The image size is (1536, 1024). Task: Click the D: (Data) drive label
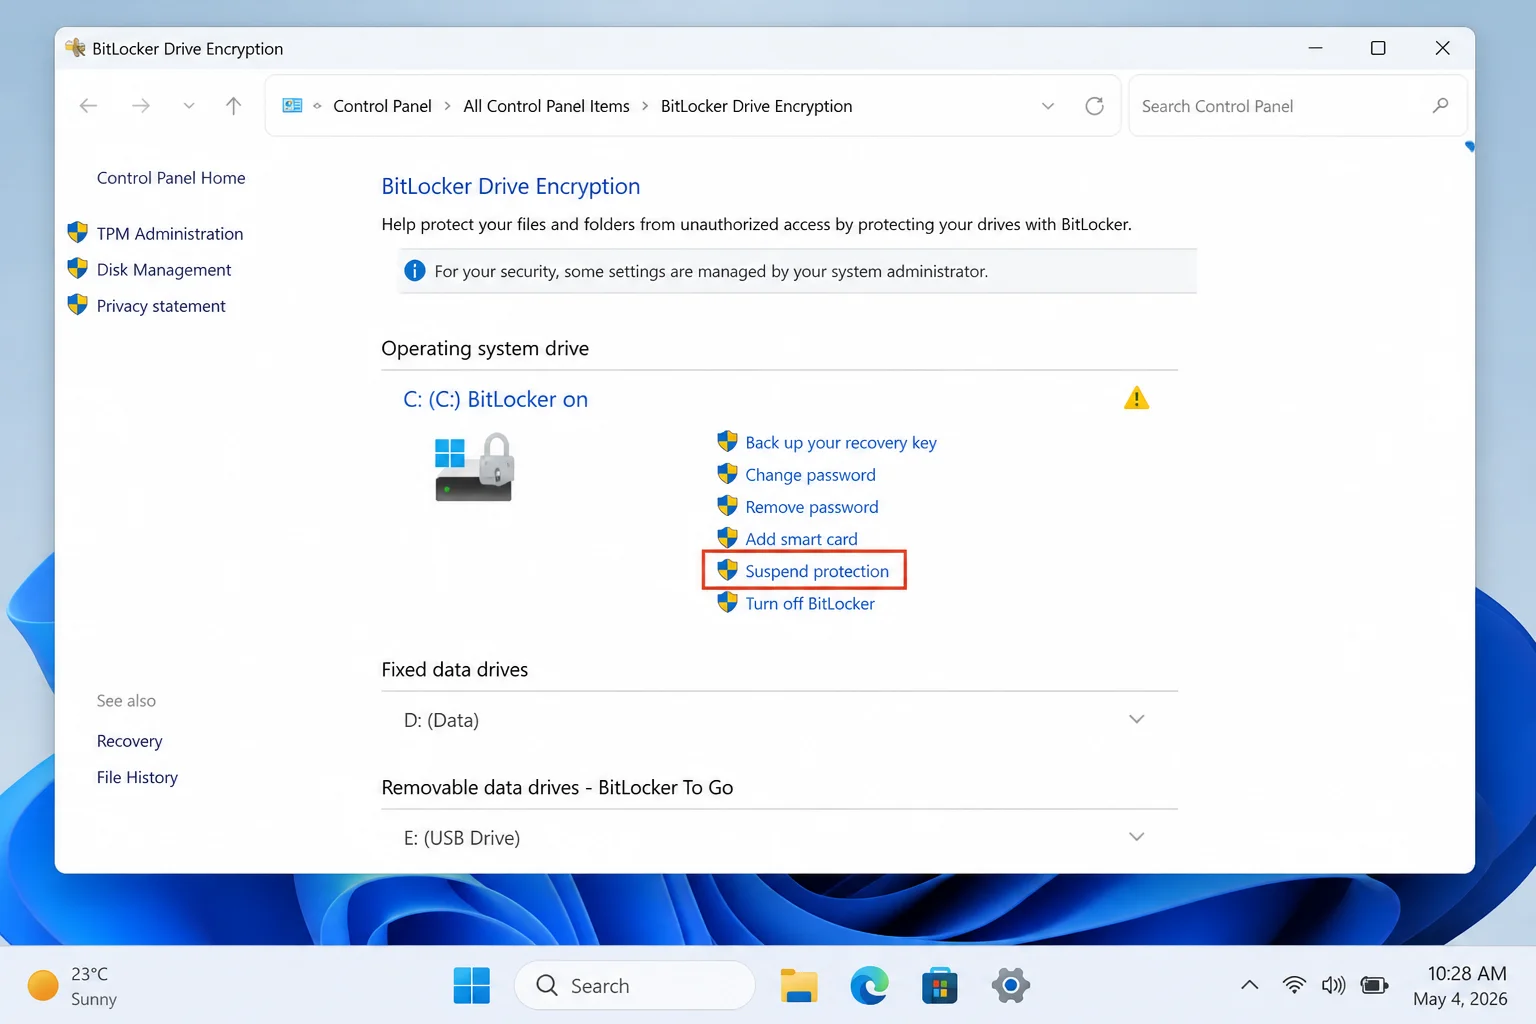pos(441,720)
